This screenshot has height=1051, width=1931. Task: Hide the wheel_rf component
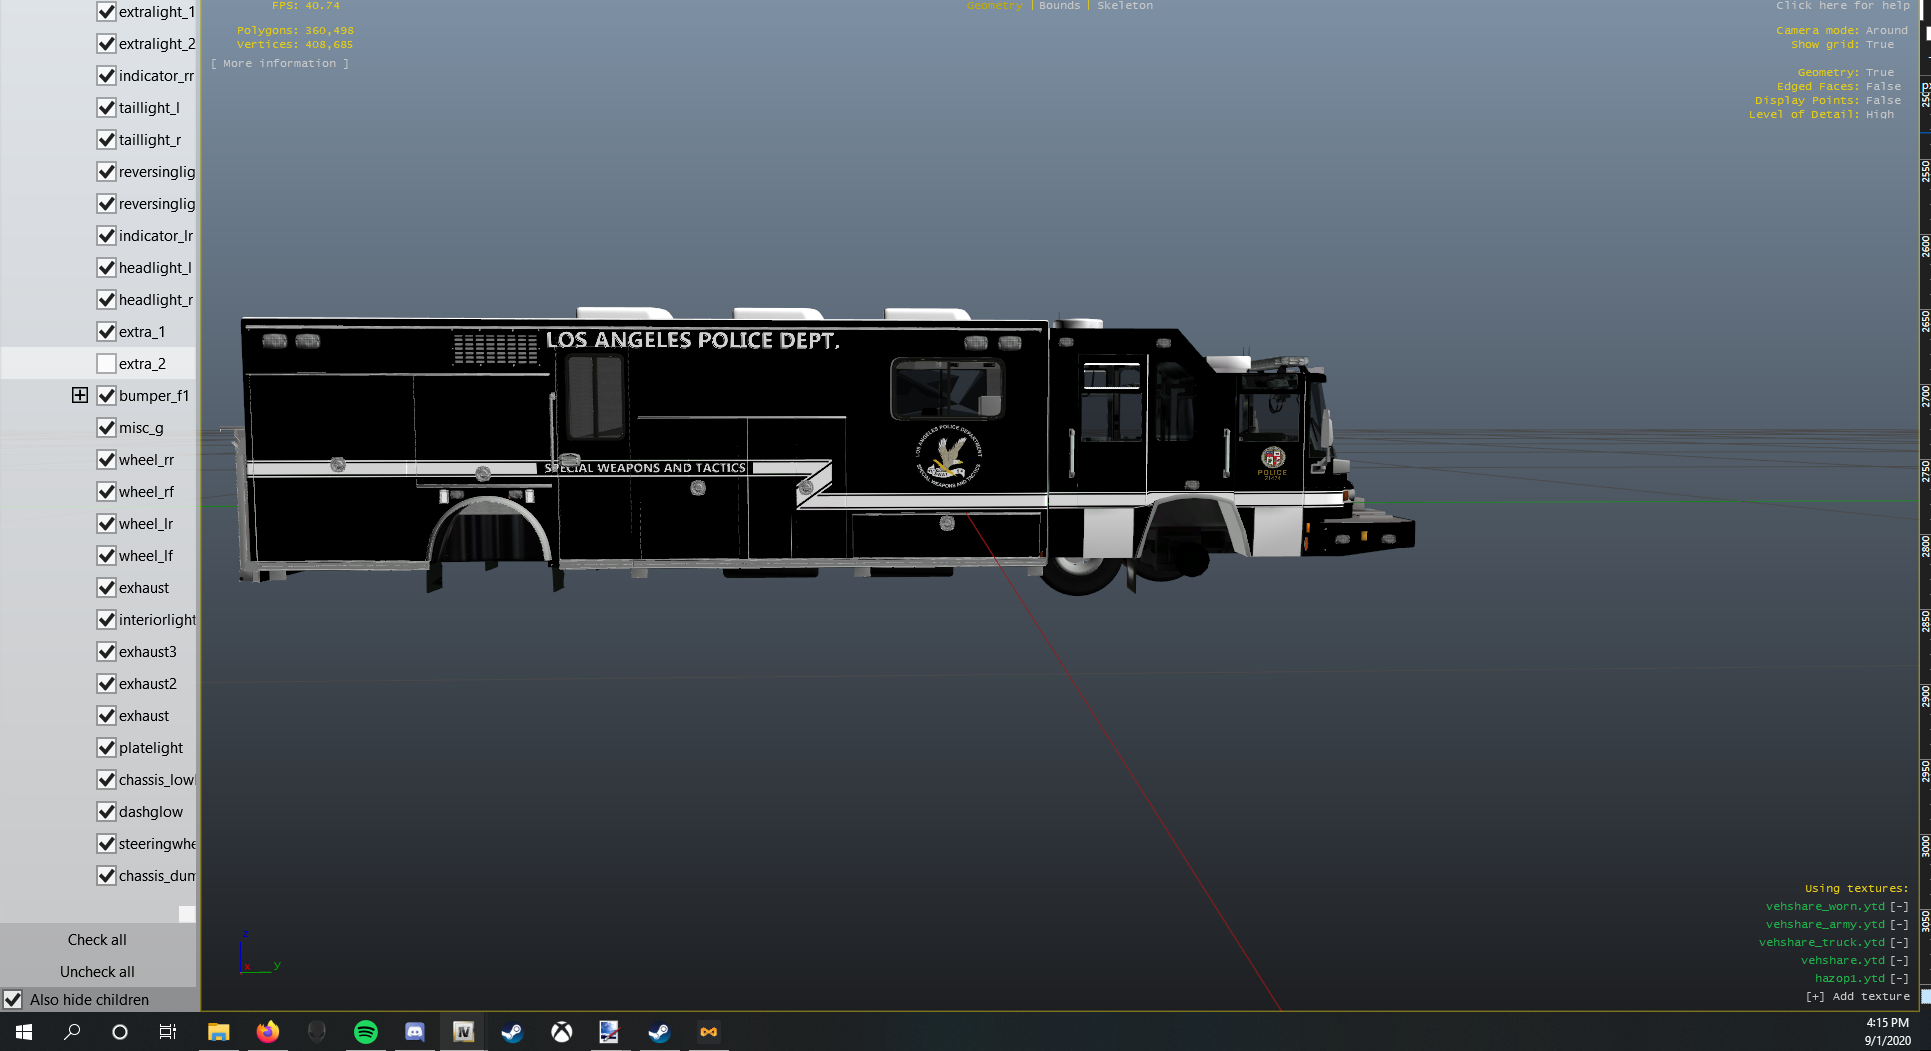pyautogui.click(x=107, y=492)
